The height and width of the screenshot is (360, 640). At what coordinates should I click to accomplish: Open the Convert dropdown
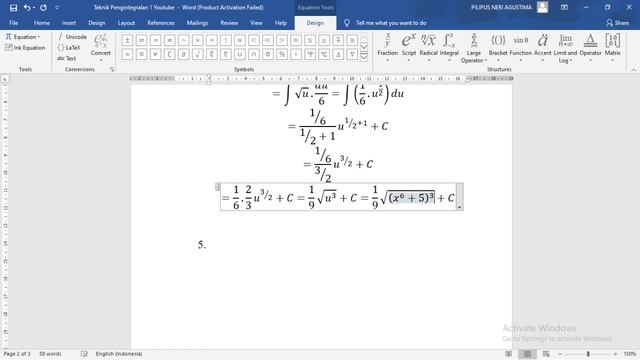pos(100,48)
